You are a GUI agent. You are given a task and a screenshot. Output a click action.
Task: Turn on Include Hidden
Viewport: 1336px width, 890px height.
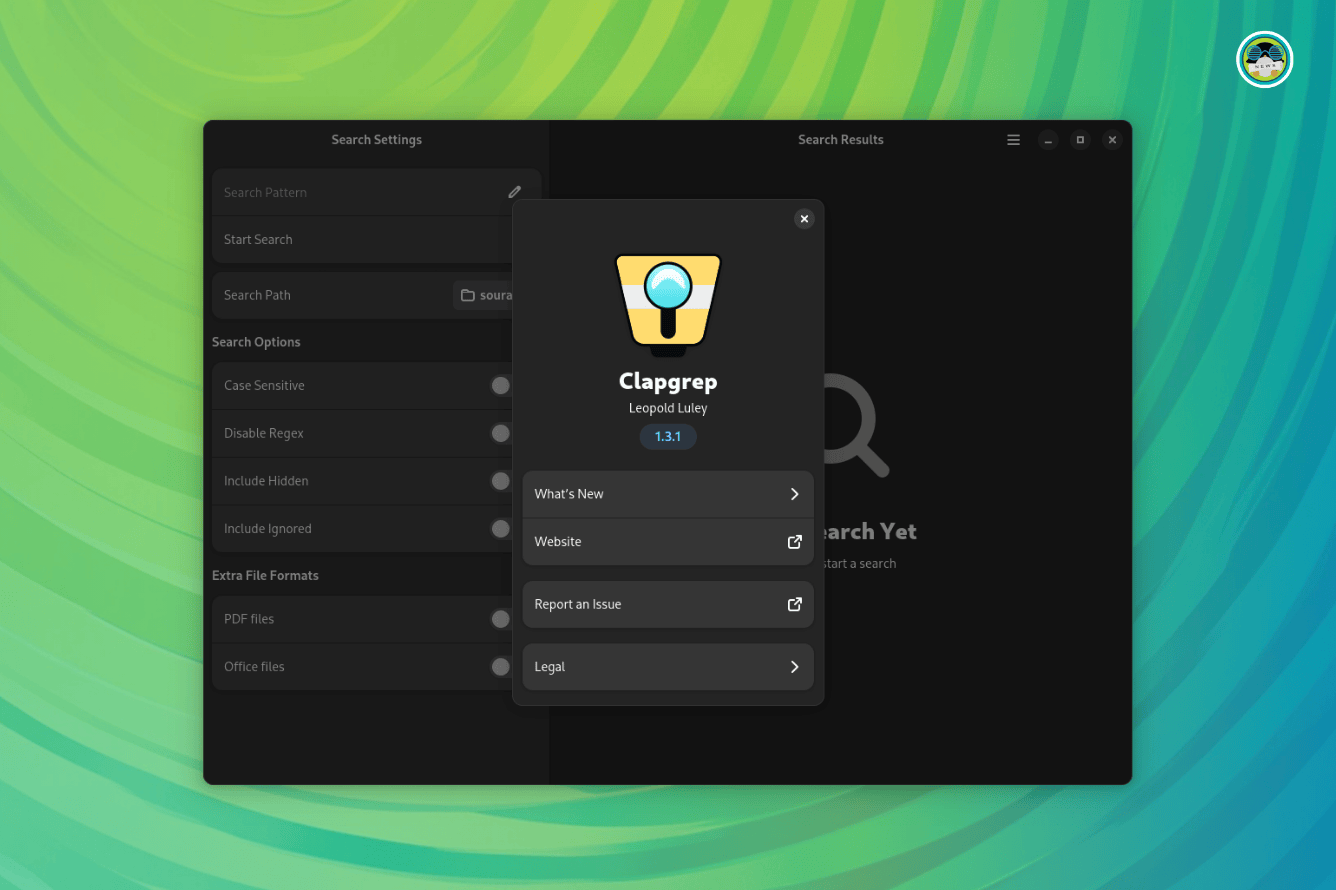click(501, 481)
